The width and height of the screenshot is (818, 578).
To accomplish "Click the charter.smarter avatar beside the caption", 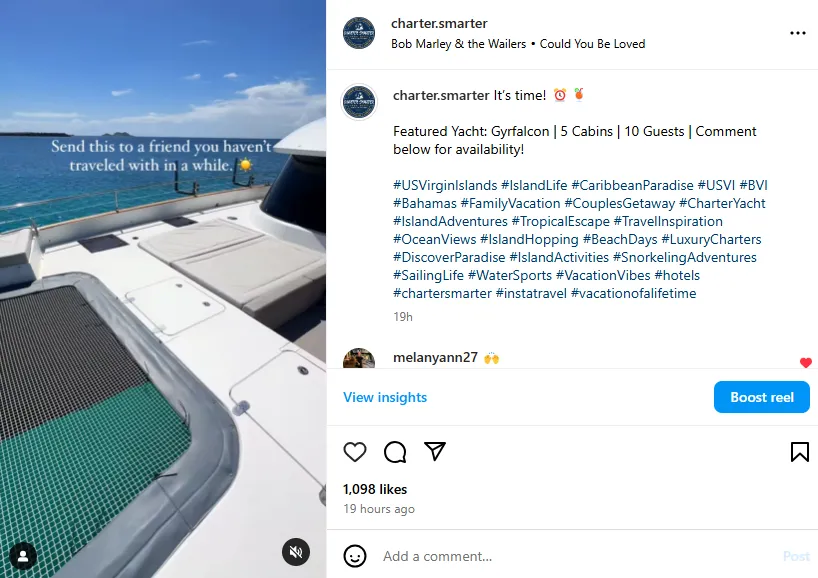I will click(359, 101).
